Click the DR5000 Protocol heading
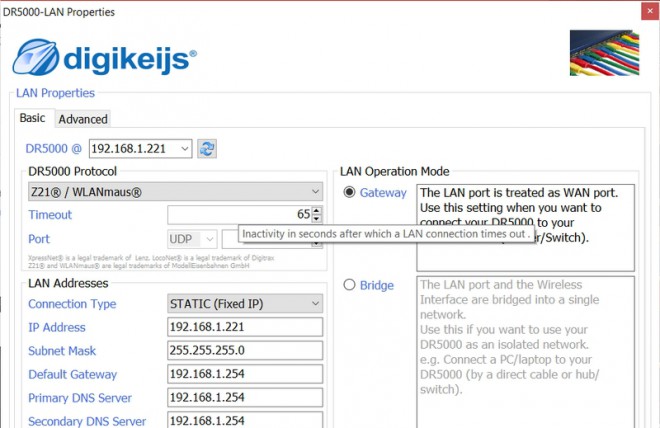Screen dimensions: 660x428 [x=72, y=171]
